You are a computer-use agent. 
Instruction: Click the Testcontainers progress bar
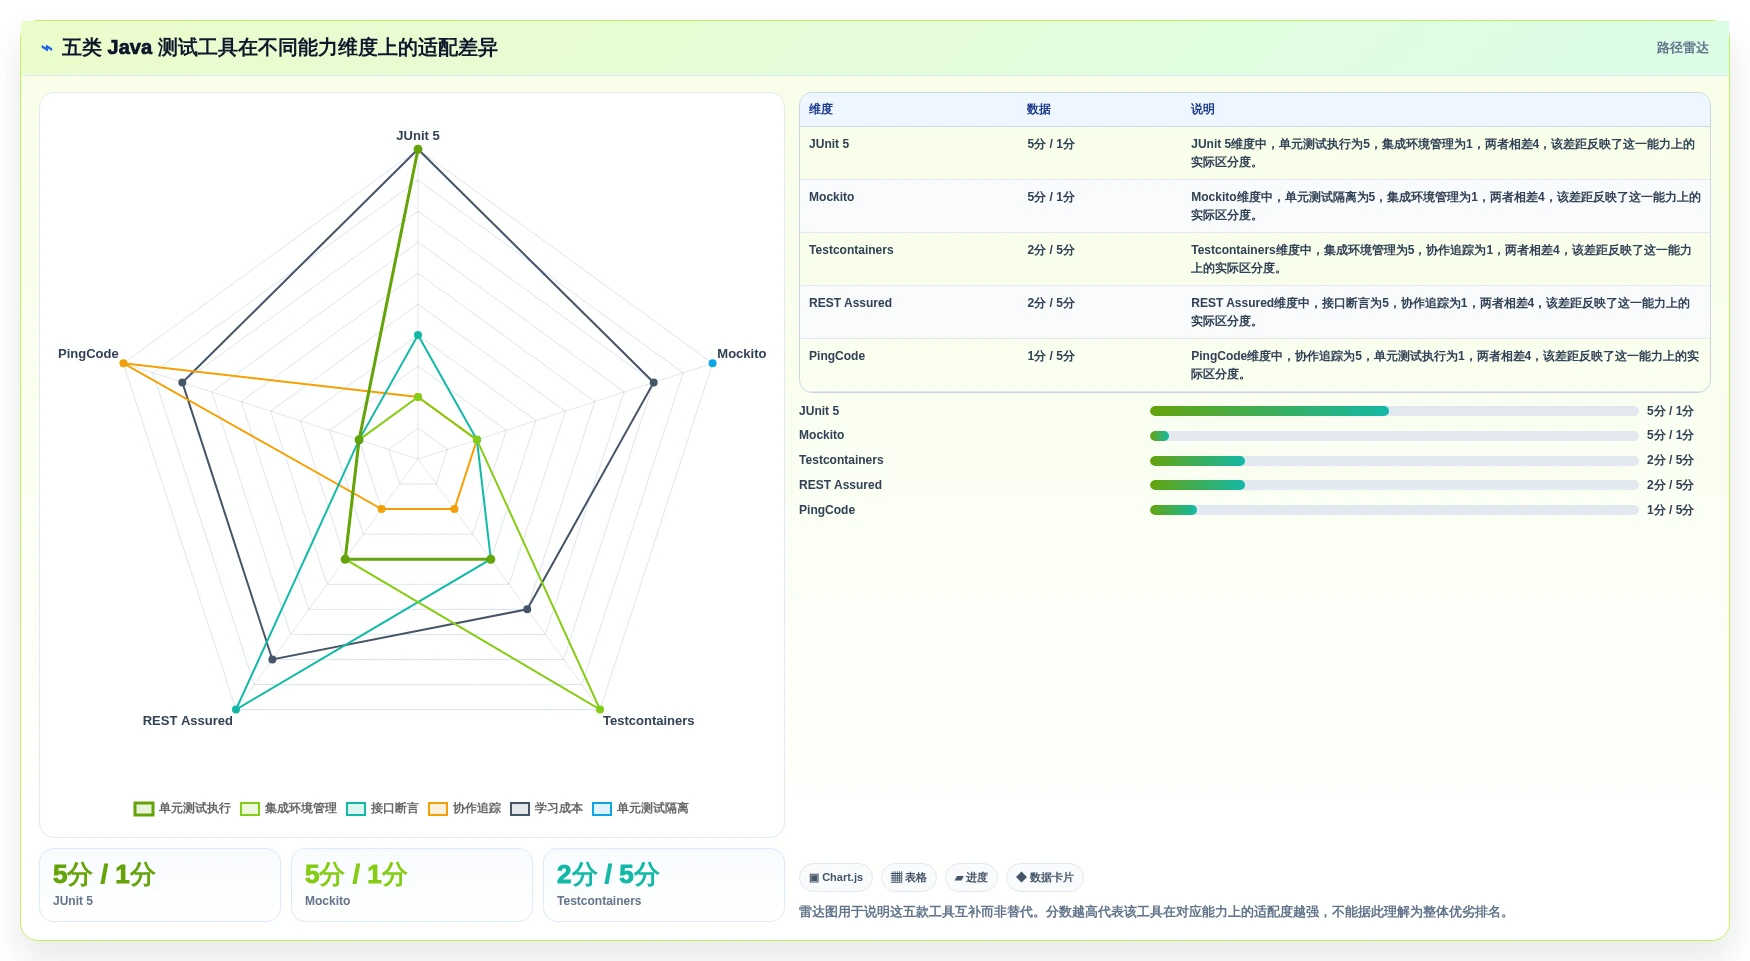[1394, 461]
